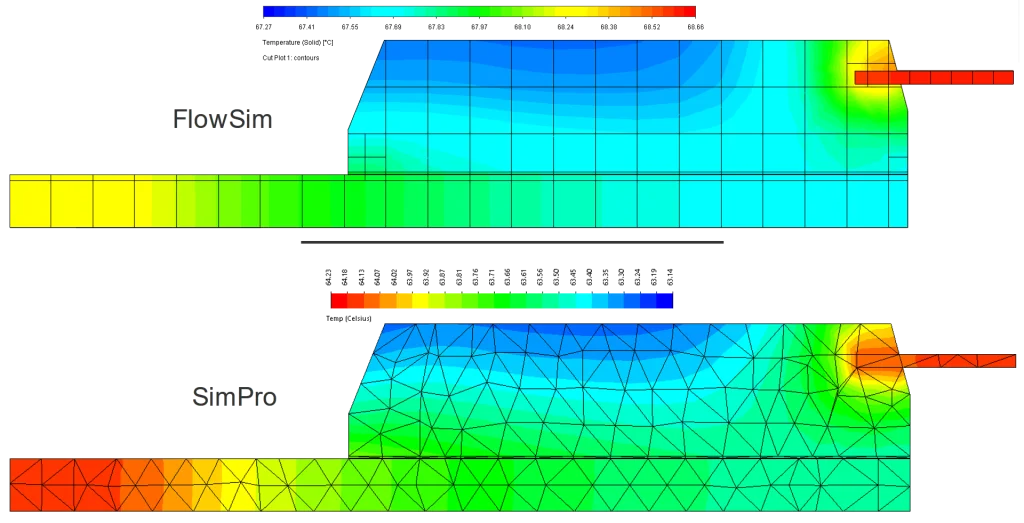The image size is (1024, 523).
Task: Select the 63.61 SimPro legend value
Action: pyautogui.click(x=524, y=277)
